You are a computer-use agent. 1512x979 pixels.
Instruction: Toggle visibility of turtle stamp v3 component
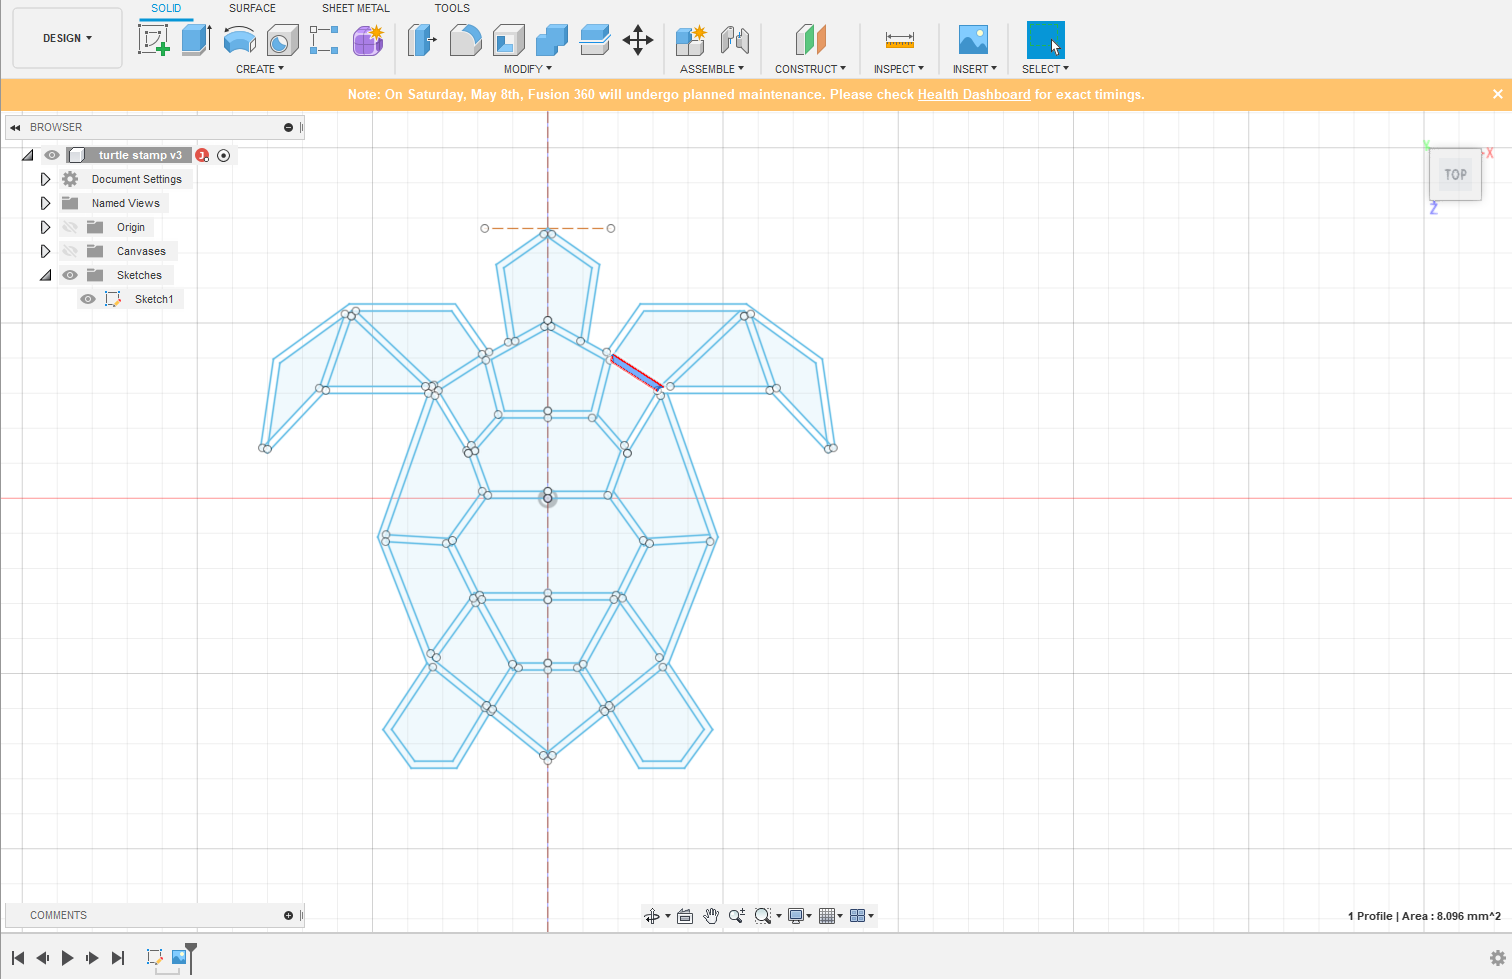(52, 155)
